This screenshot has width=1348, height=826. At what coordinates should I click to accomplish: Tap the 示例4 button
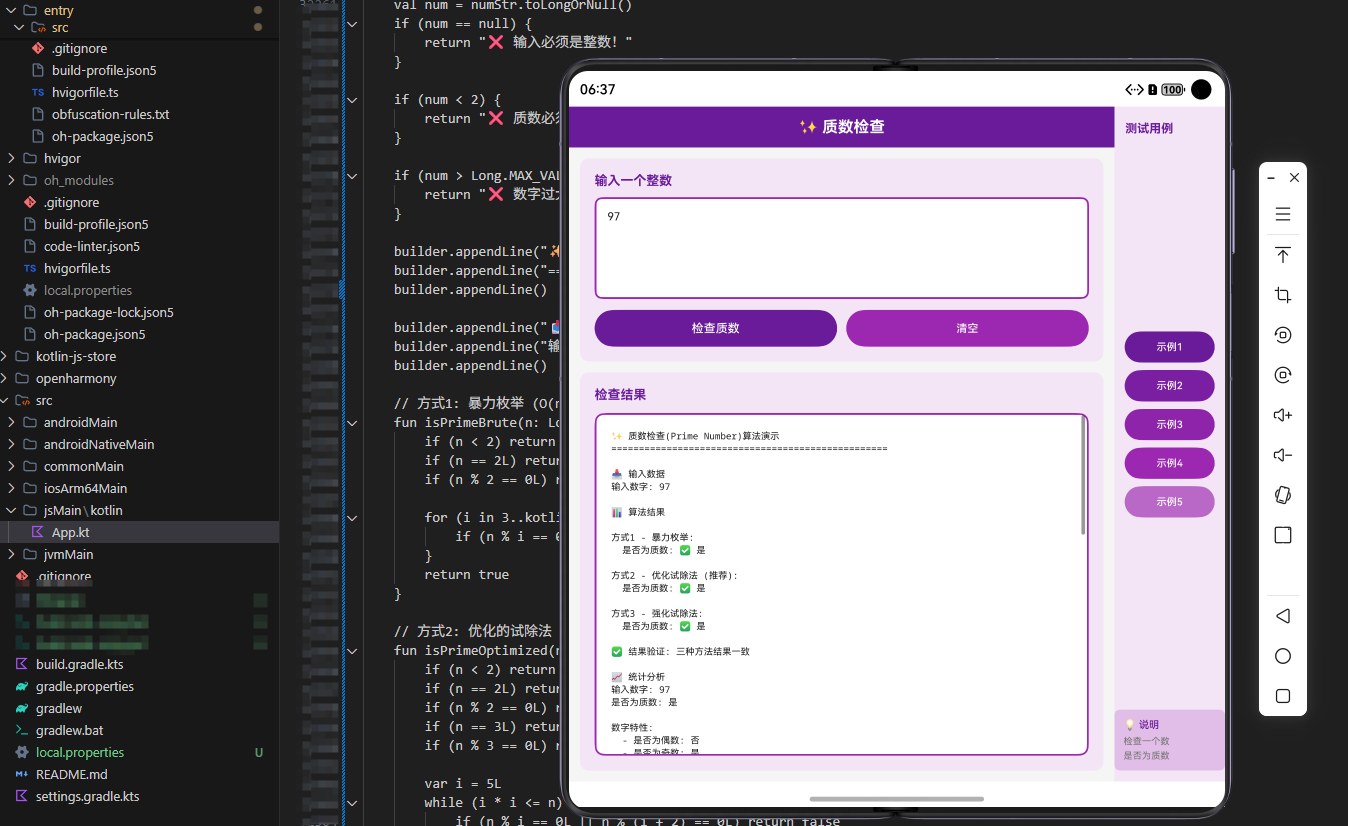[1169, 463]
